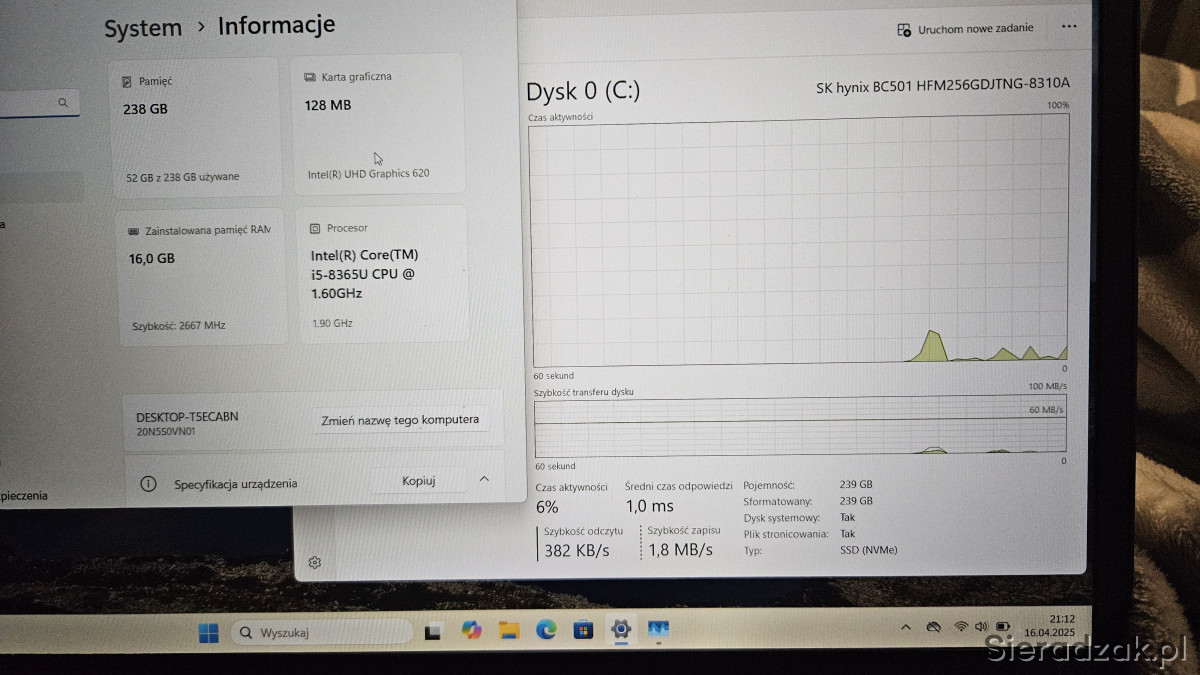Open Microsoft Store from the taskbar
The image size is (1200, 675).
[x=583, y=630]
